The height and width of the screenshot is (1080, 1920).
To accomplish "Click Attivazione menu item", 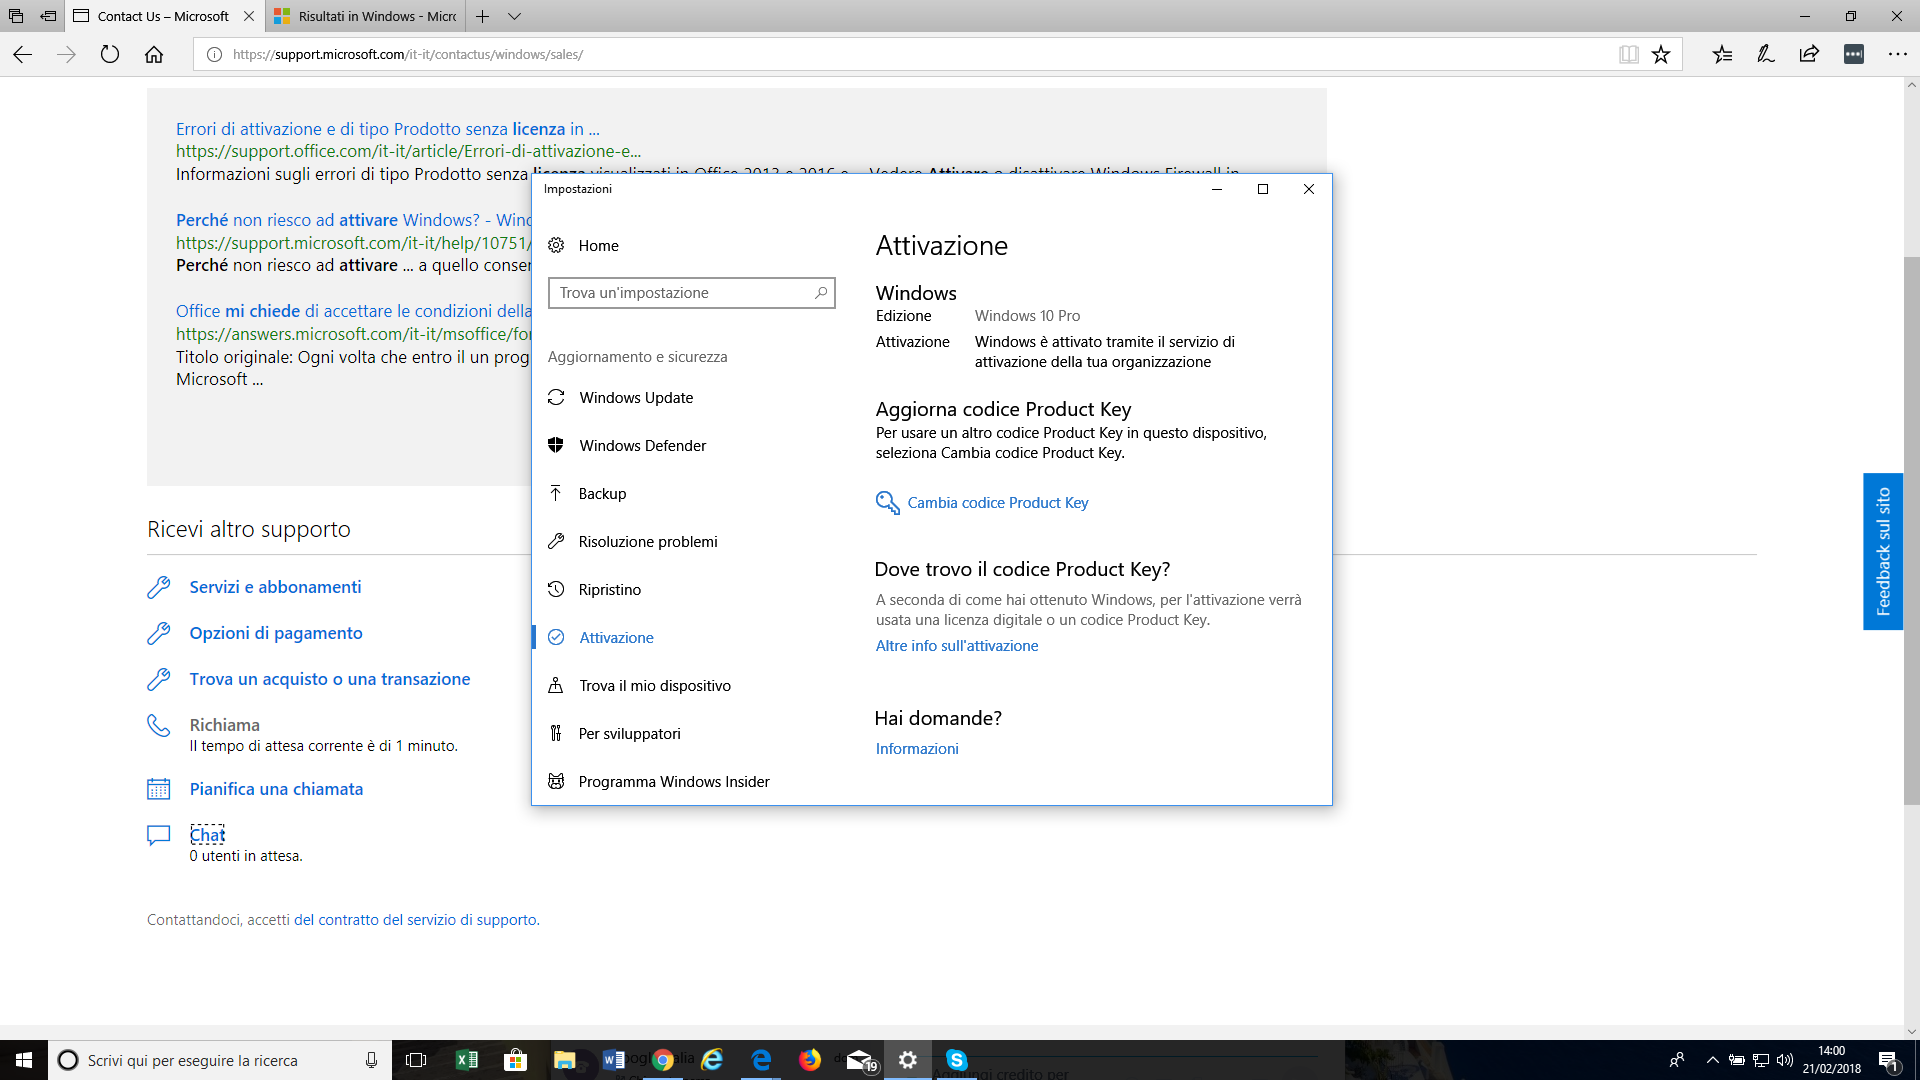I will pos(616,637).
